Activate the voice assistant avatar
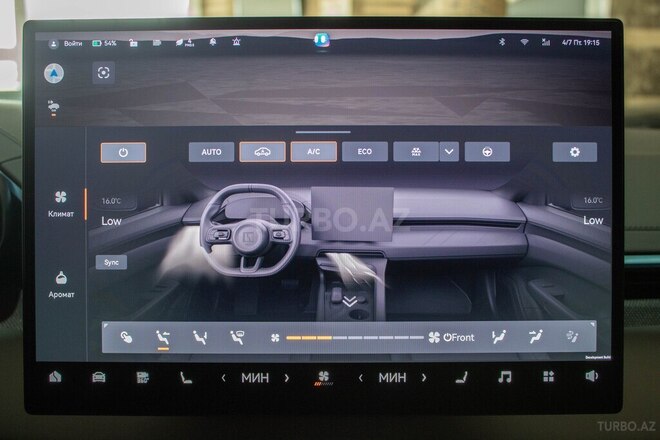Image resolution: width=660 pixels, height=440 pixels. point(322,40)
